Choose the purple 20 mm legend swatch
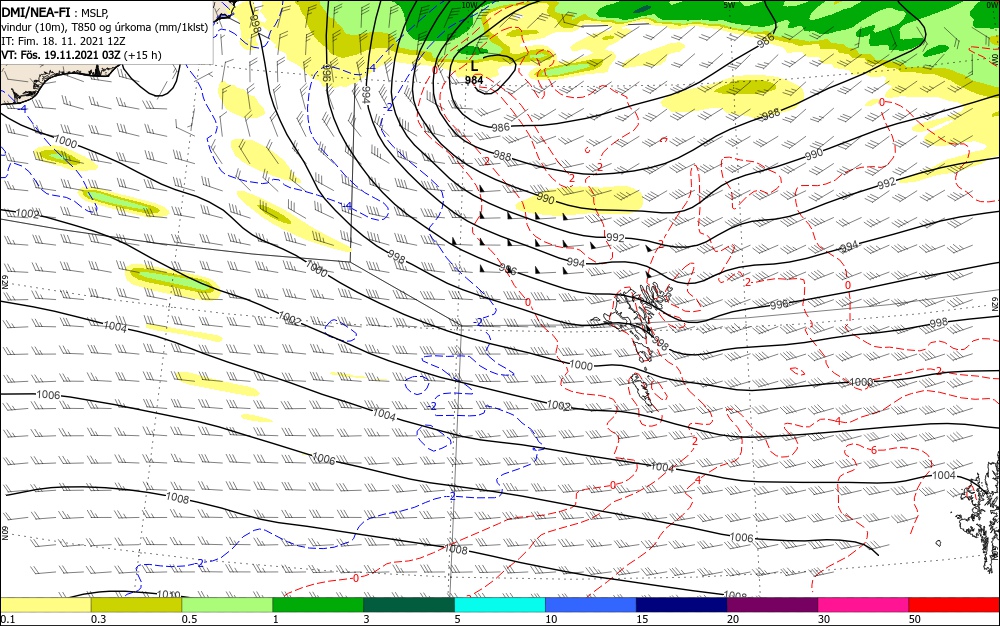Viewport: 1000px width, 626px height. point(772,605)
